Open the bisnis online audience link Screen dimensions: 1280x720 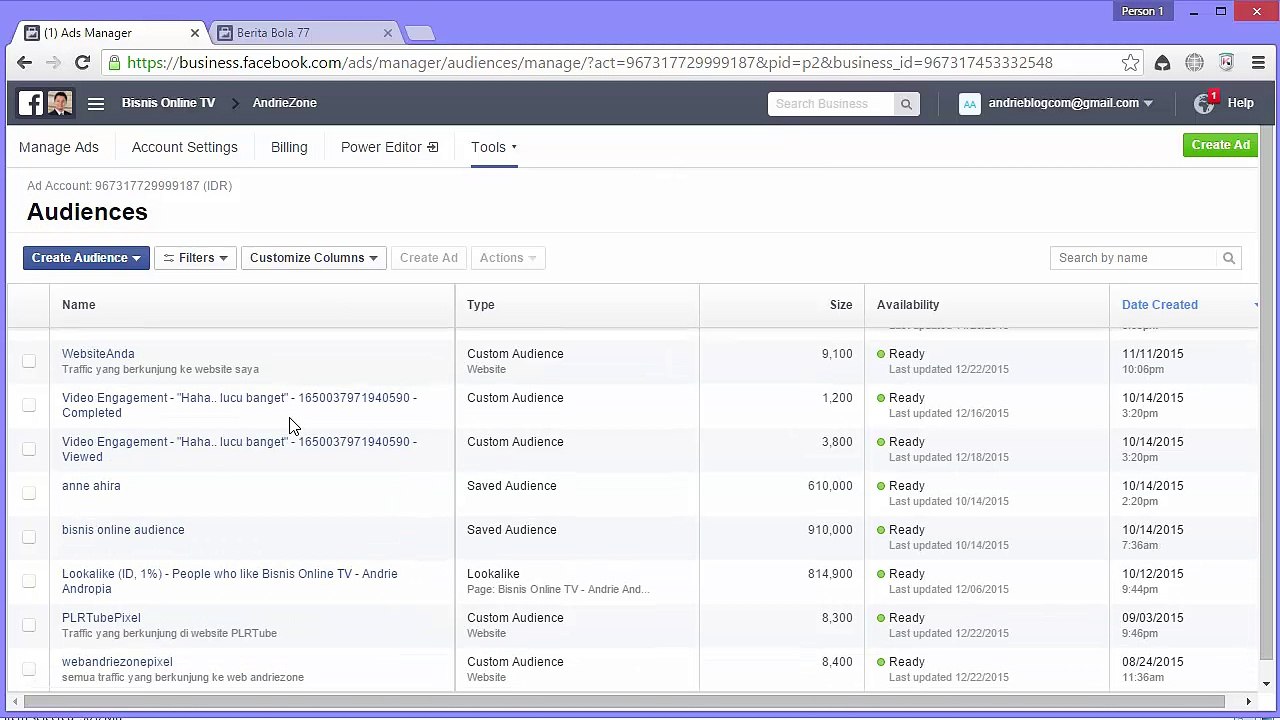(x=123, y=530)
